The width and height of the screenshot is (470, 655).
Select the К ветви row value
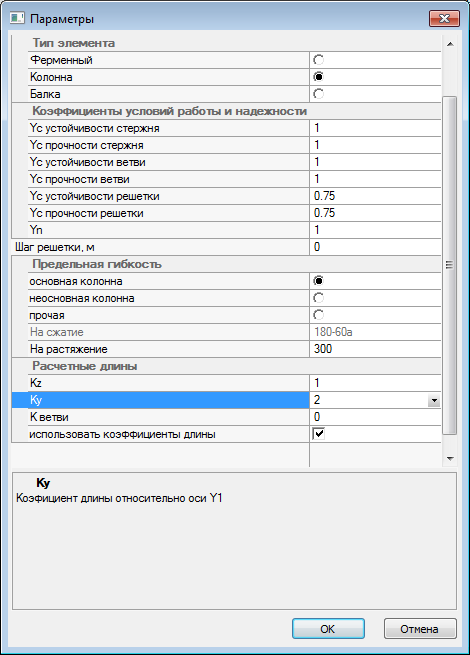click(375, 417)
